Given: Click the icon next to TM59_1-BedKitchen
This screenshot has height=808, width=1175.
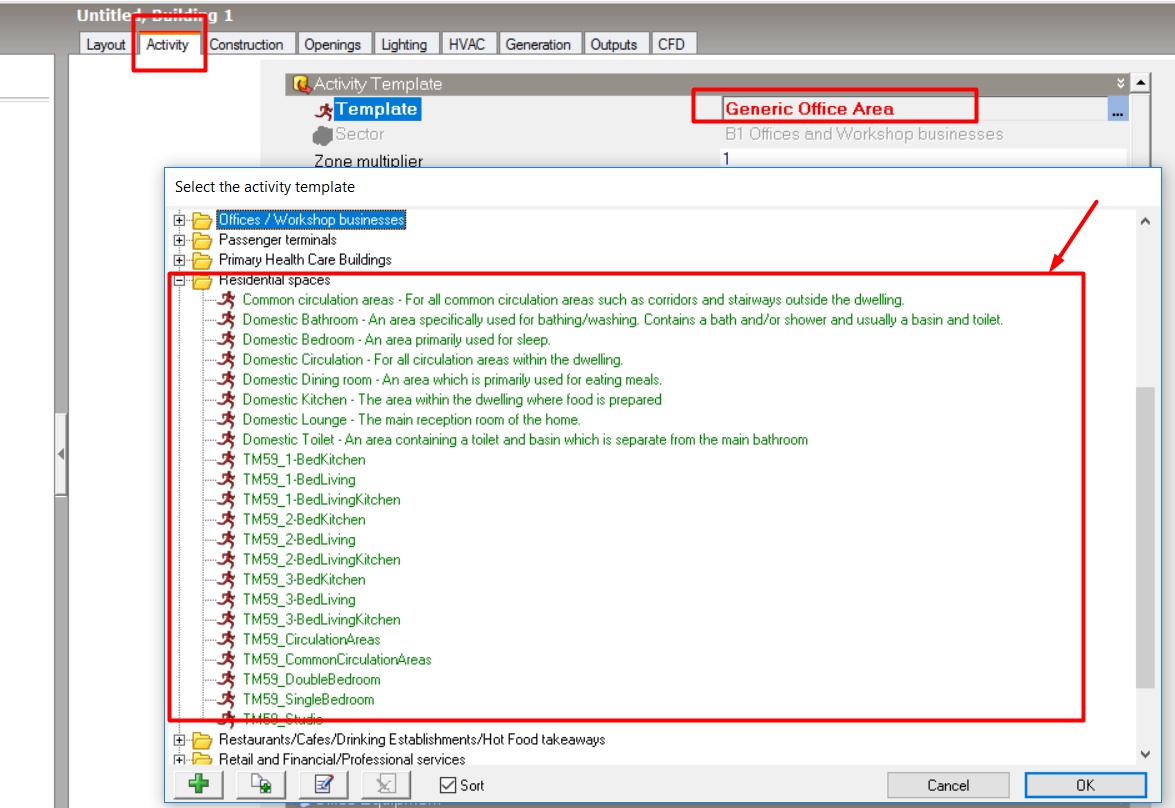Looking at the screenshot, I should 226,459.
